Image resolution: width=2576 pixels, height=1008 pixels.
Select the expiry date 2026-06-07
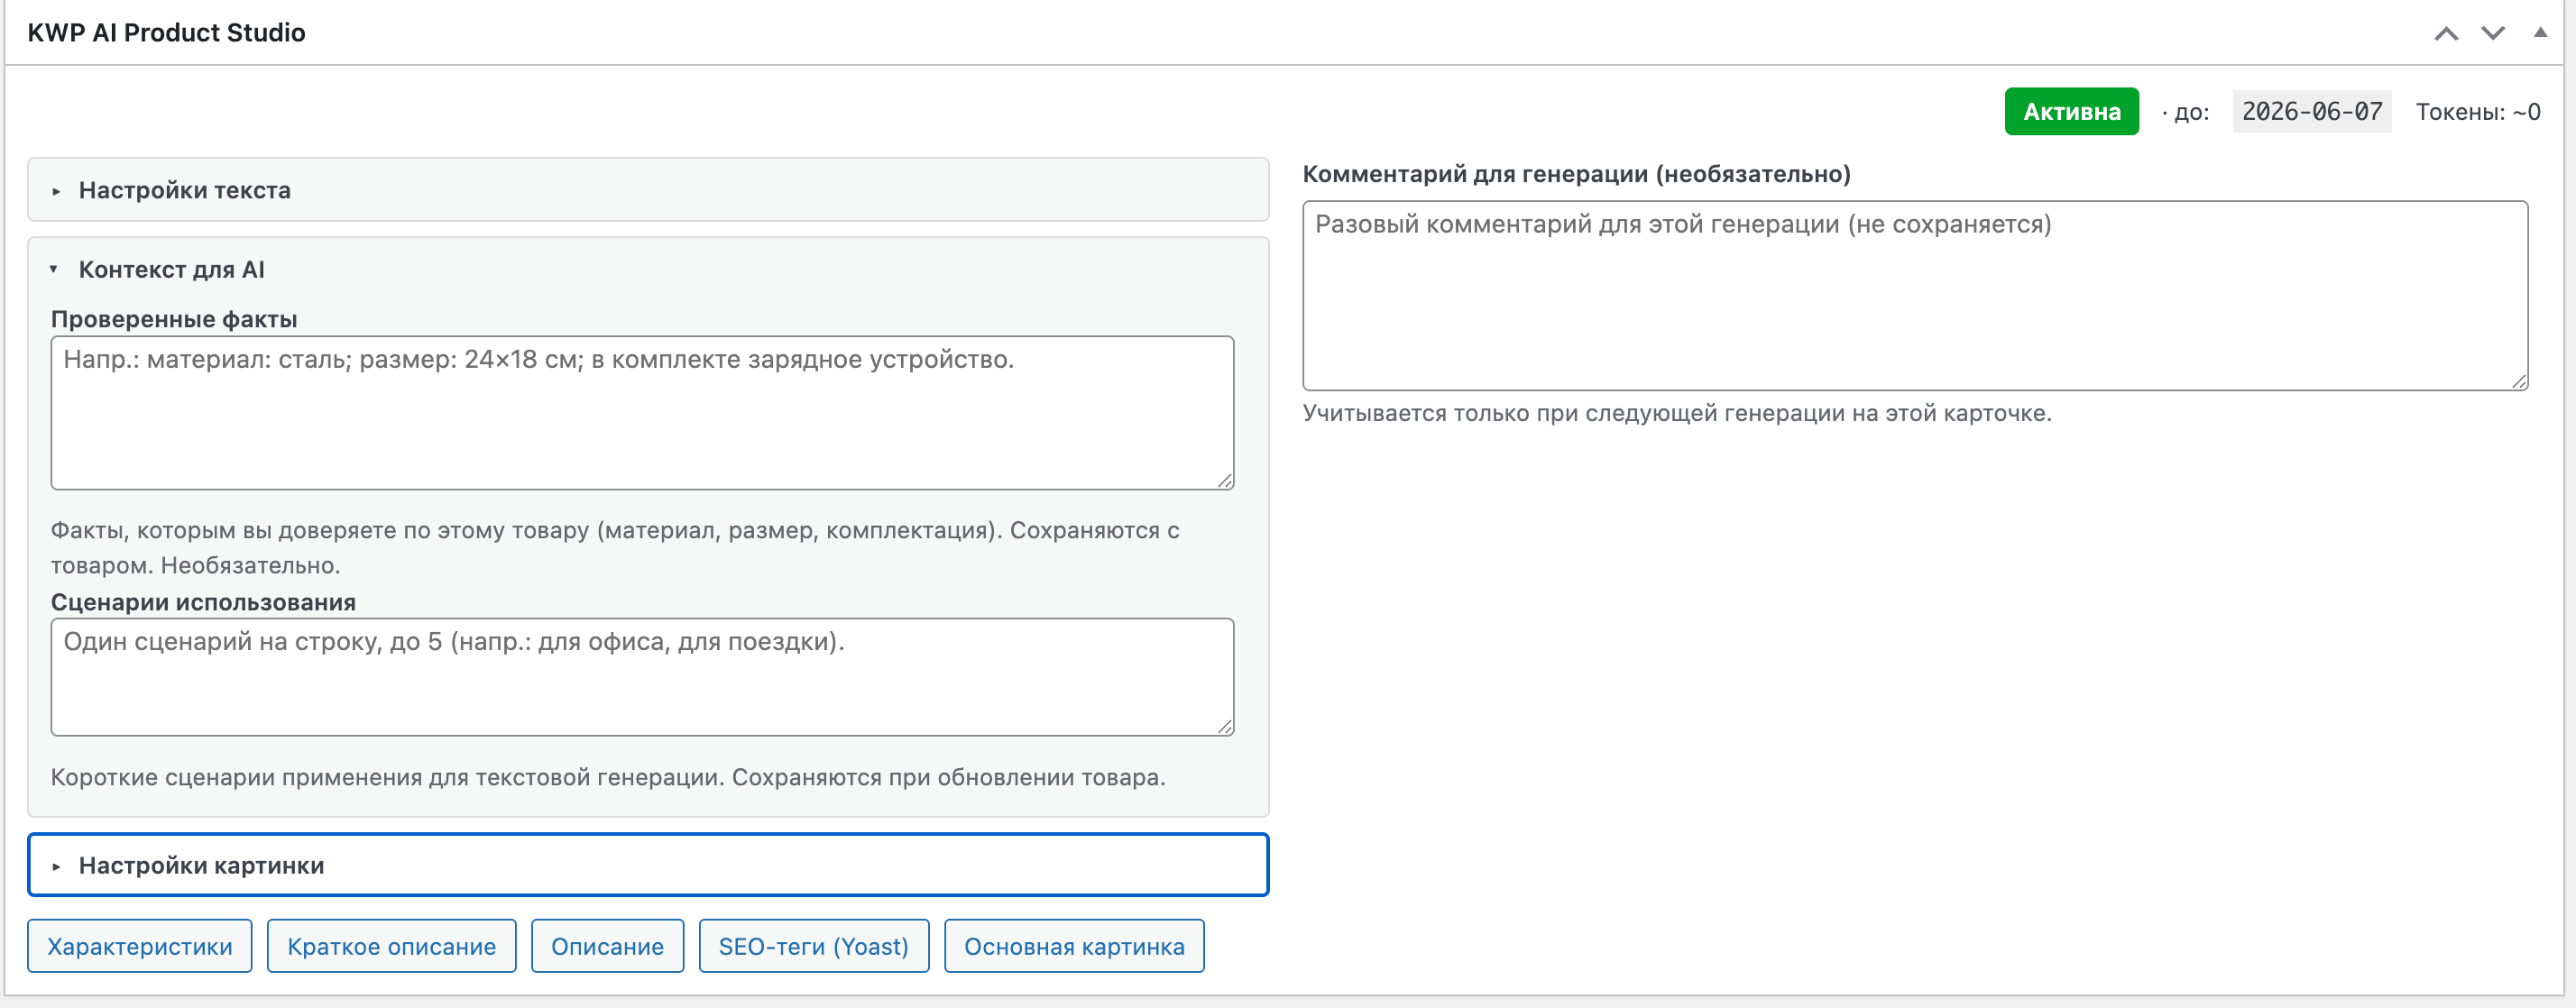click(2312, 111)
